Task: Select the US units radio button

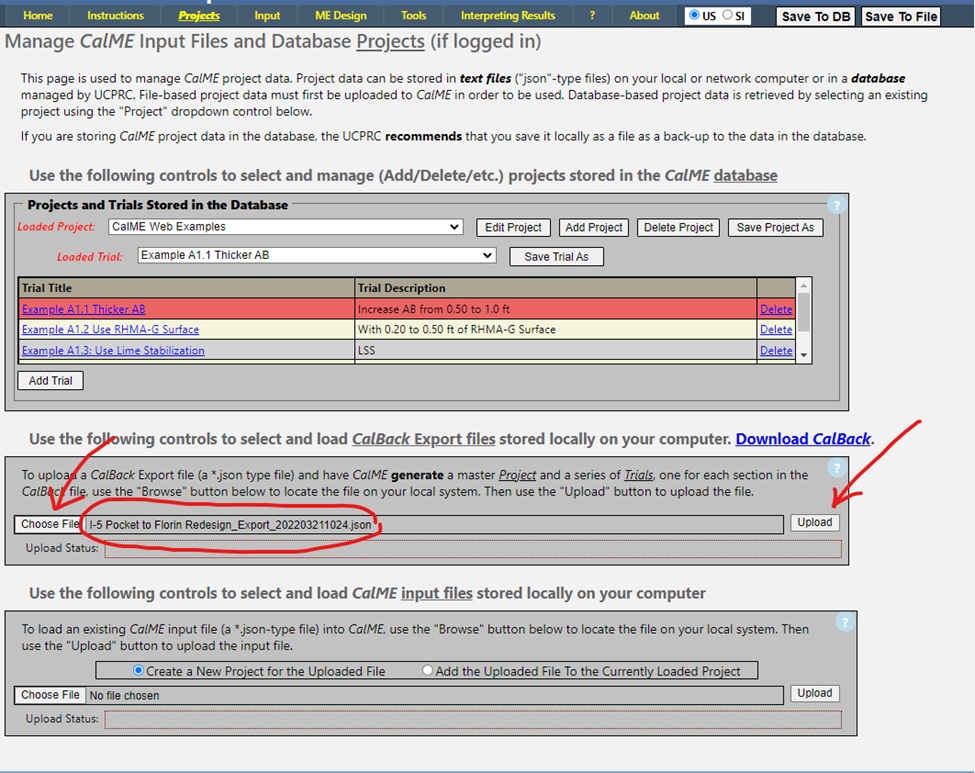Action: [694, 16]
